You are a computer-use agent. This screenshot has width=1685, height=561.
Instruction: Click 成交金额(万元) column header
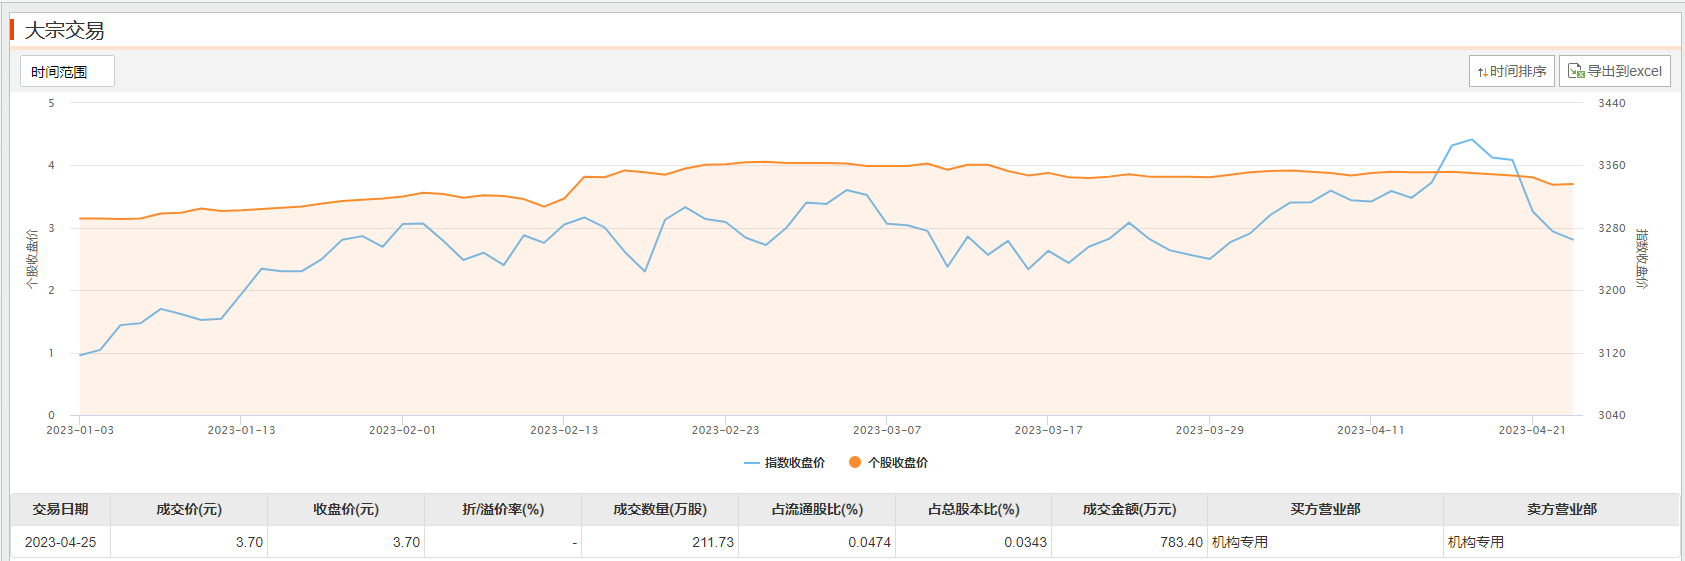[1129, 509]
